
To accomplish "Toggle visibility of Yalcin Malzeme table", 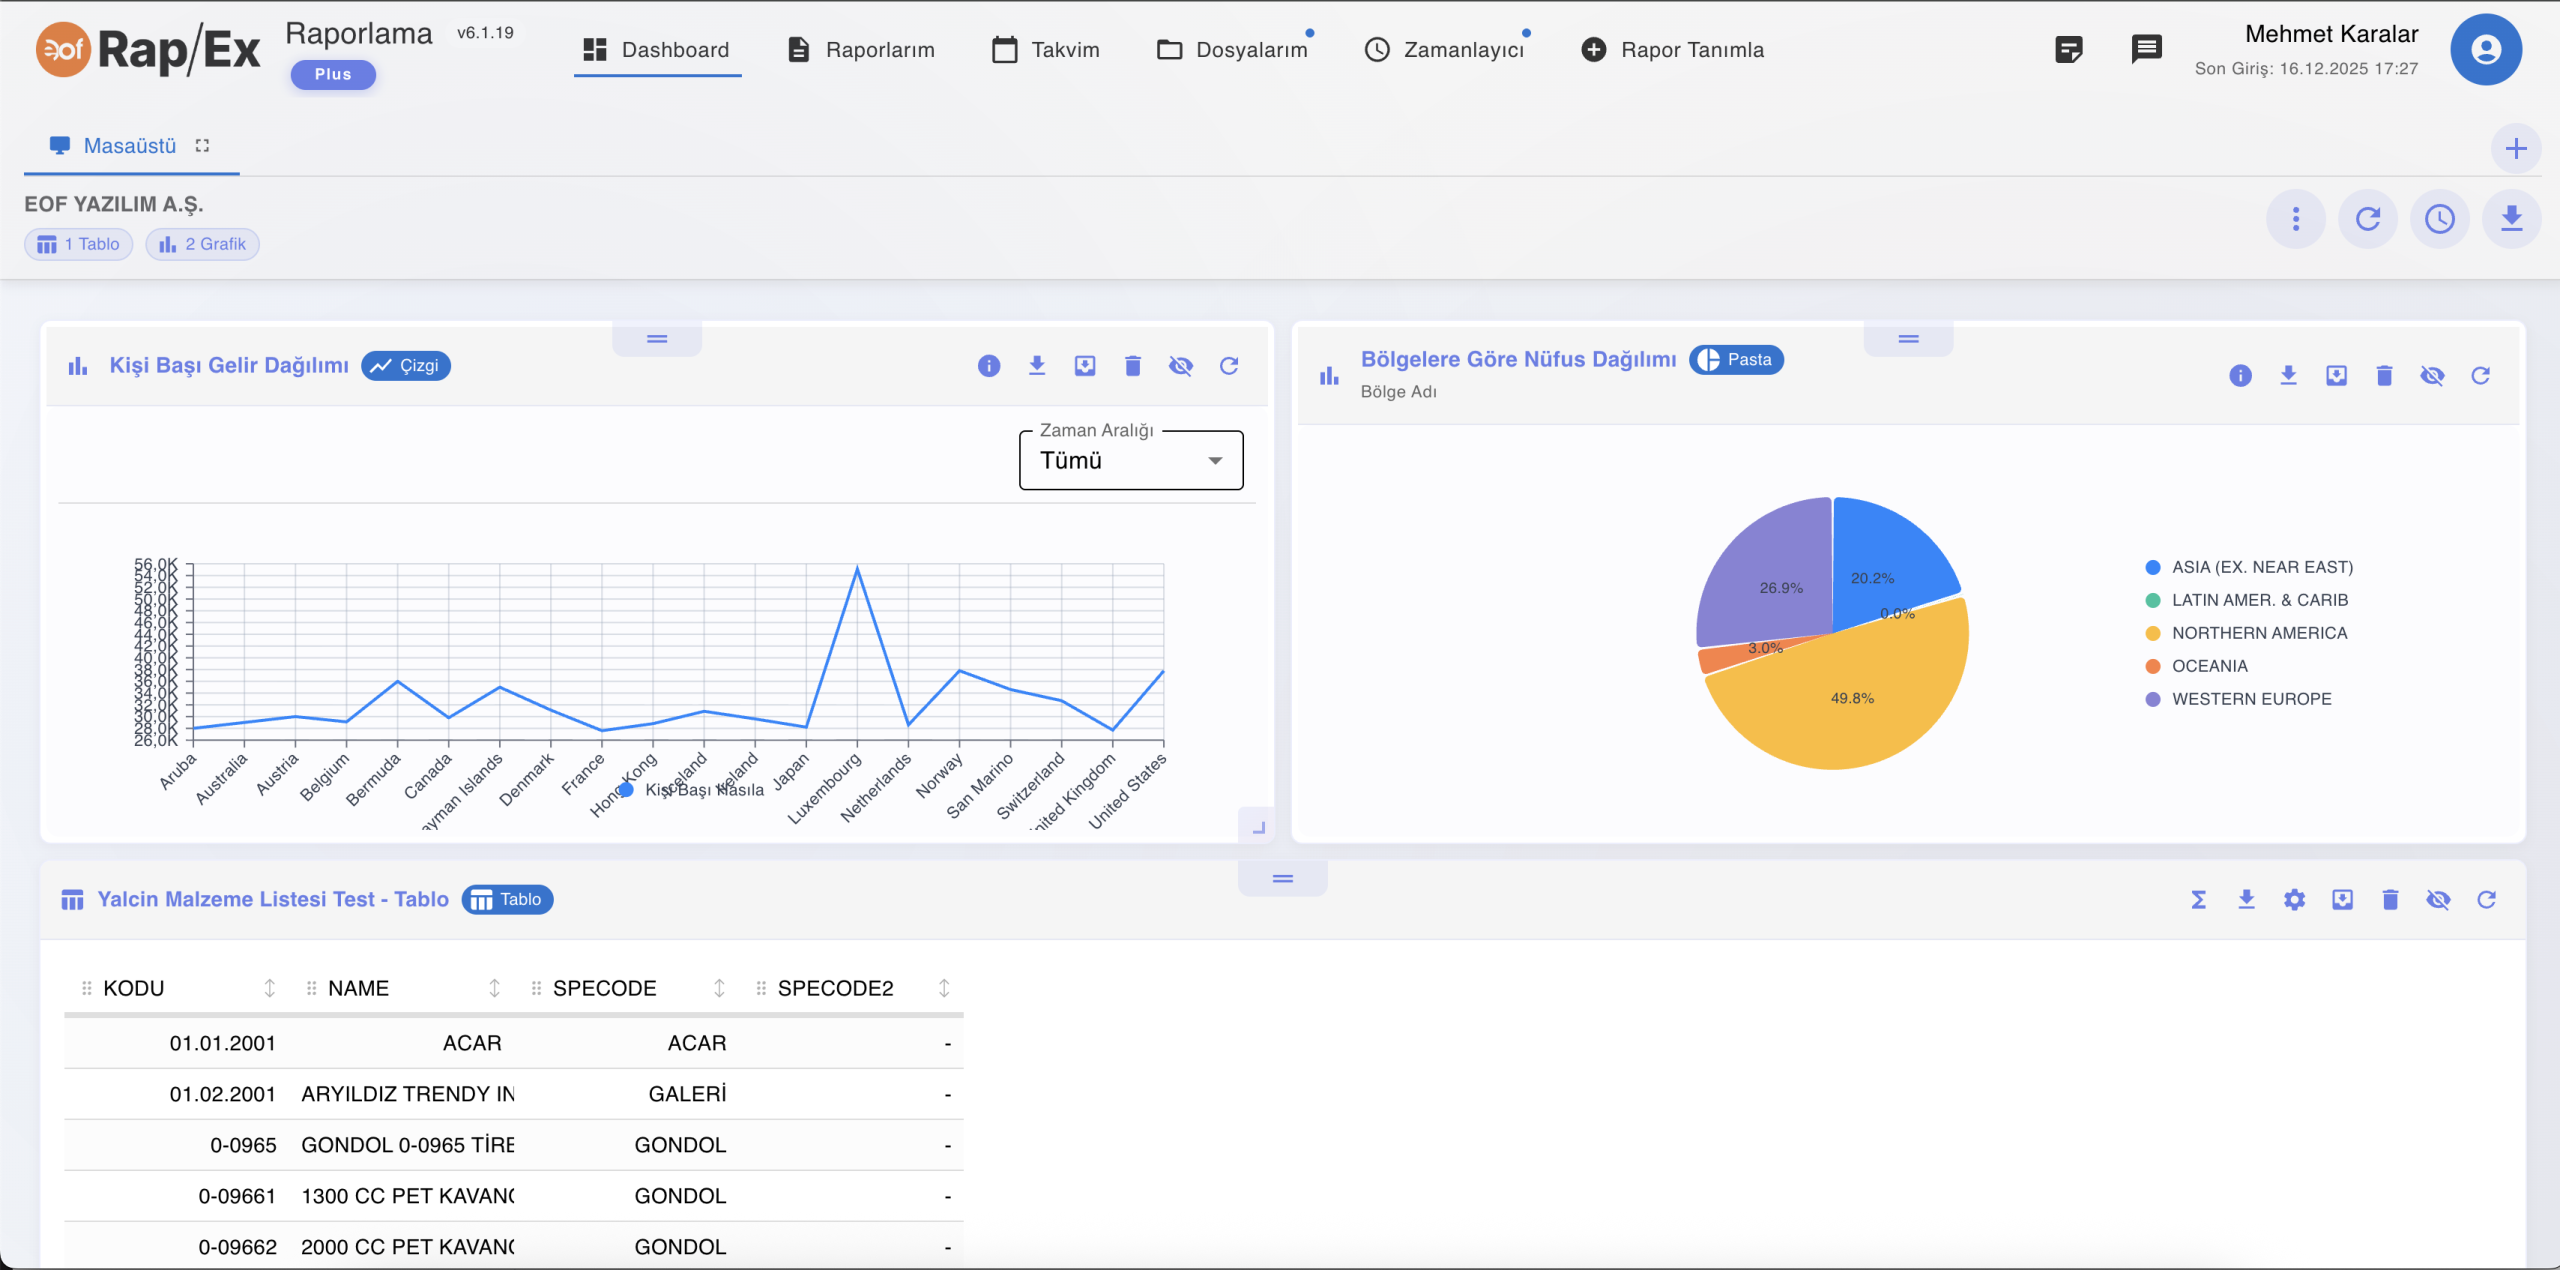I will click(2438, 900).
